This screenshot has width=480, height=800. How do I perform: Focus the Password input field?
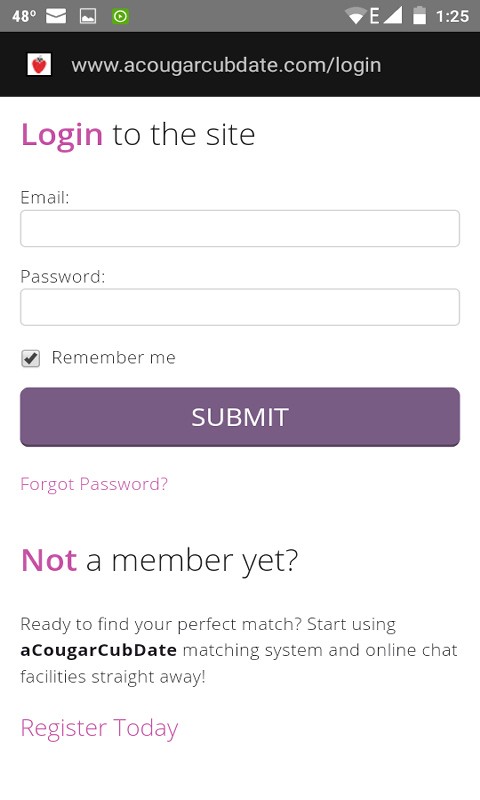[240, 307]
